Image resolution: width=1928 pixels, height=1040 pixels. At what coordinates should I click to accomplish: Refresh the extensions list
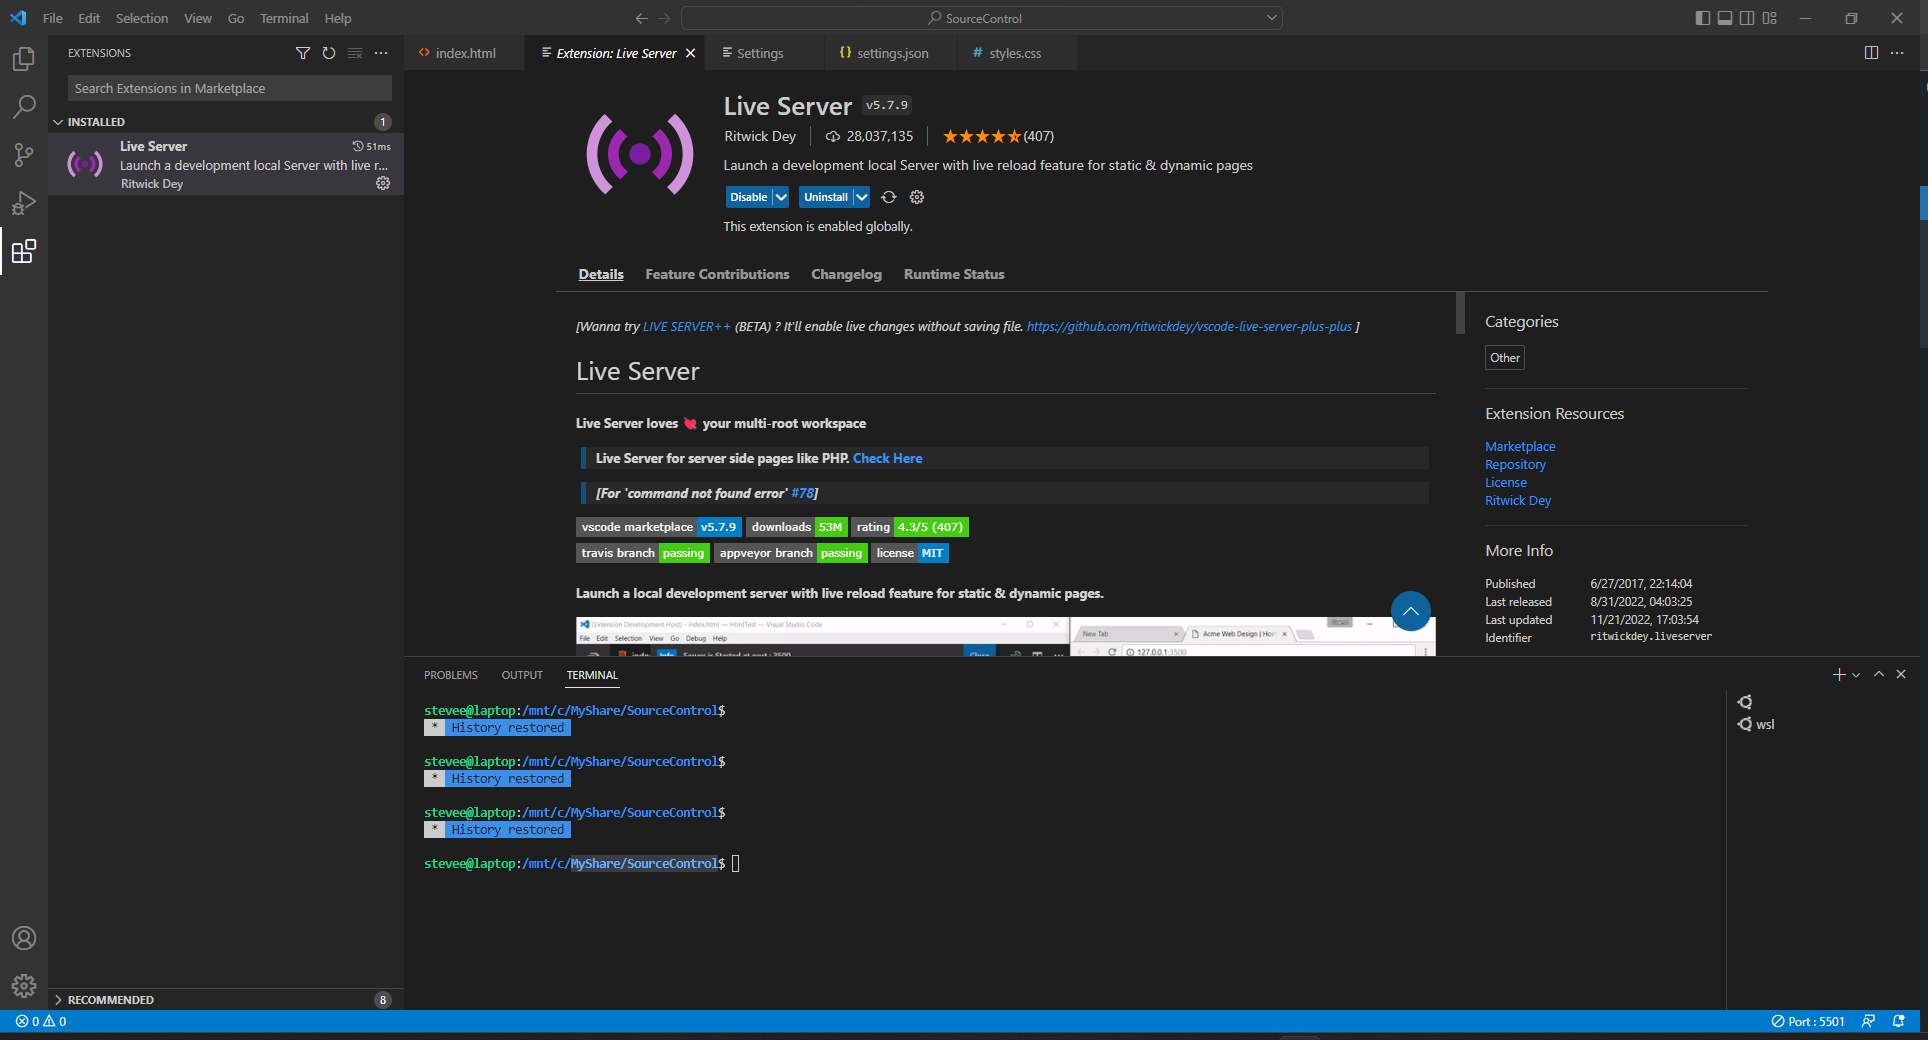click(329, 53)
